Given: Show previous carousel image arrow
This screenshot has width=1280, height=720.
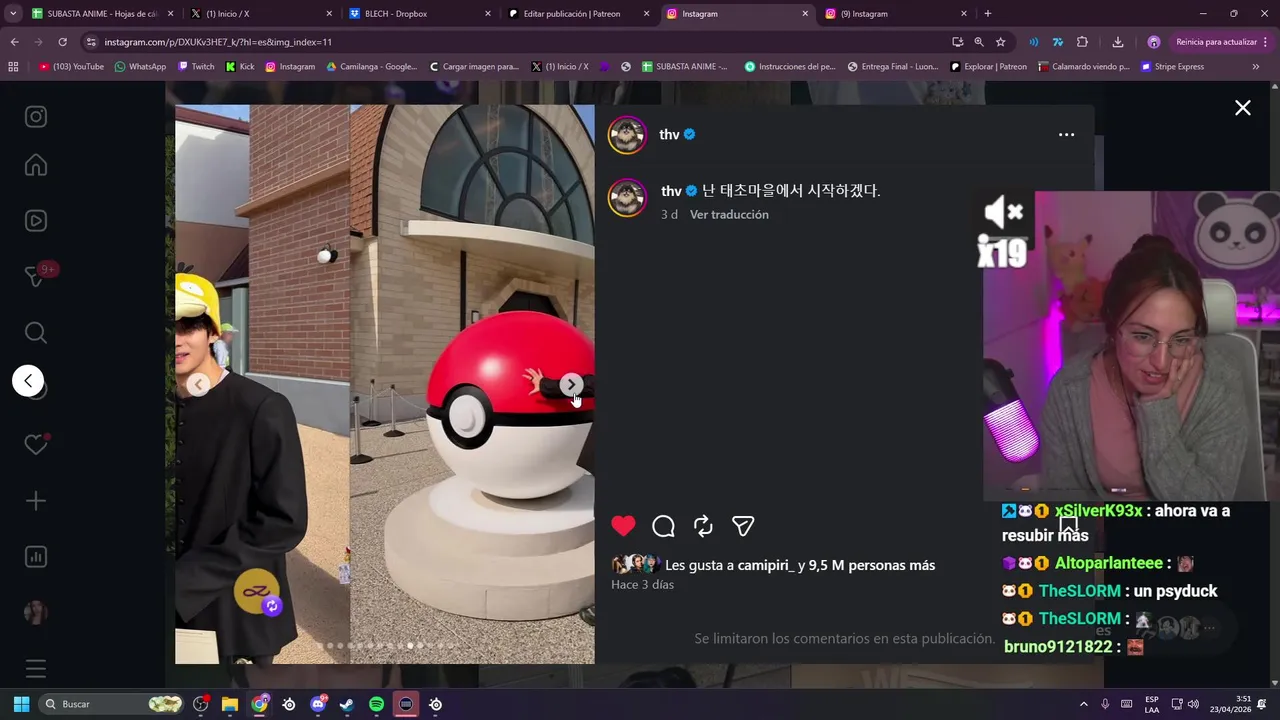Looking at the screenshot, I should (199, 384).
